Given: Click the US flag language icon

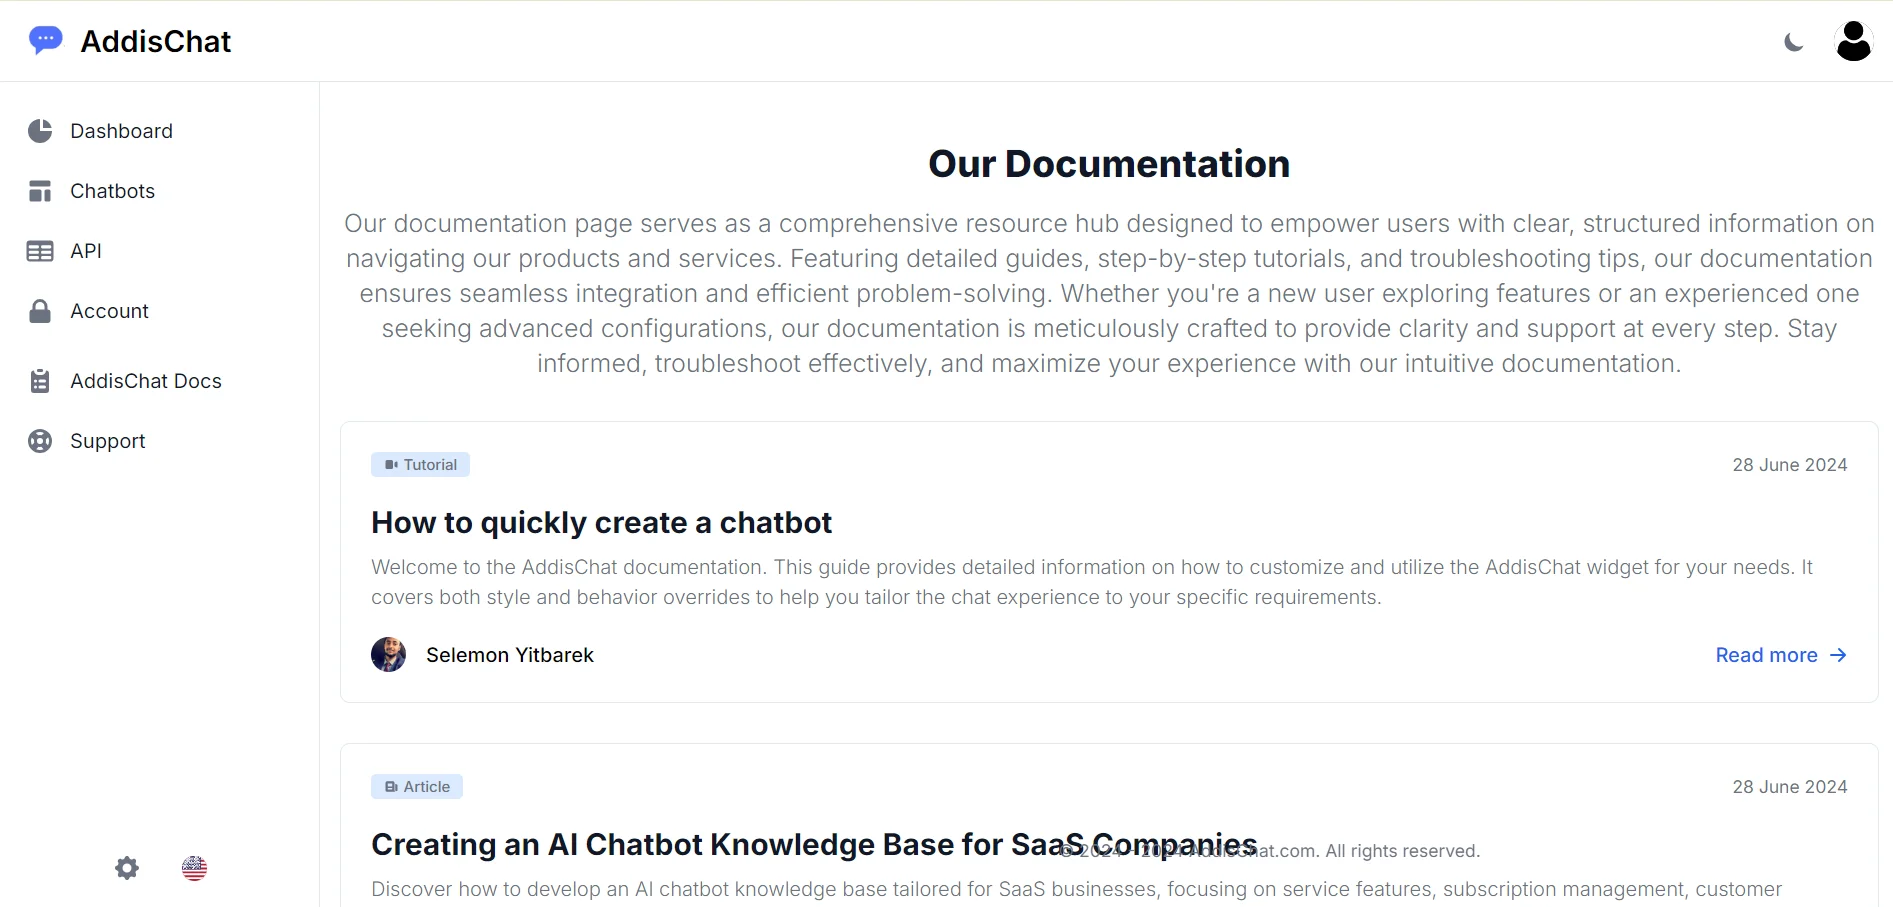Looking at the screenshot, I should pos(194,868).
